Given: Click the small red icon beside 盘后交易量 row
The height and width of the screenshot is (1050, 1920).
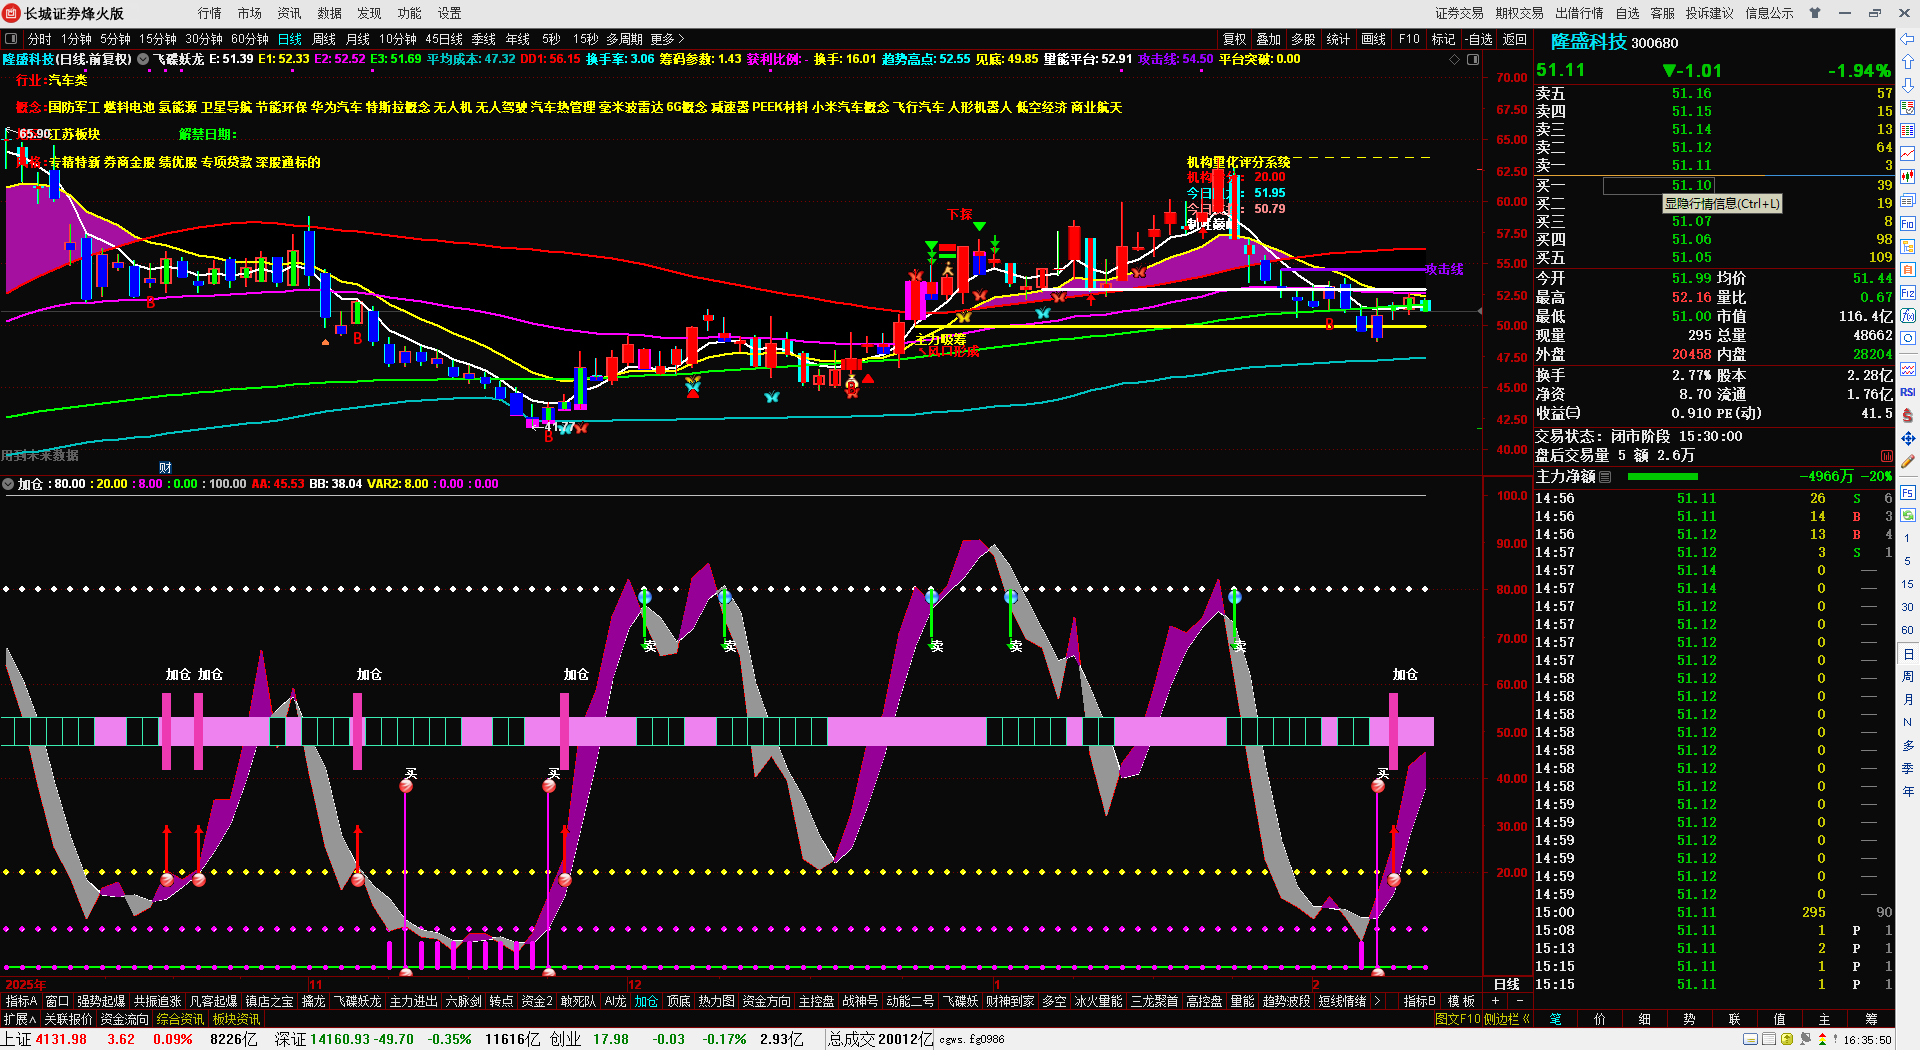Looking at the screenshot, I should click(x=1887, y=456).
